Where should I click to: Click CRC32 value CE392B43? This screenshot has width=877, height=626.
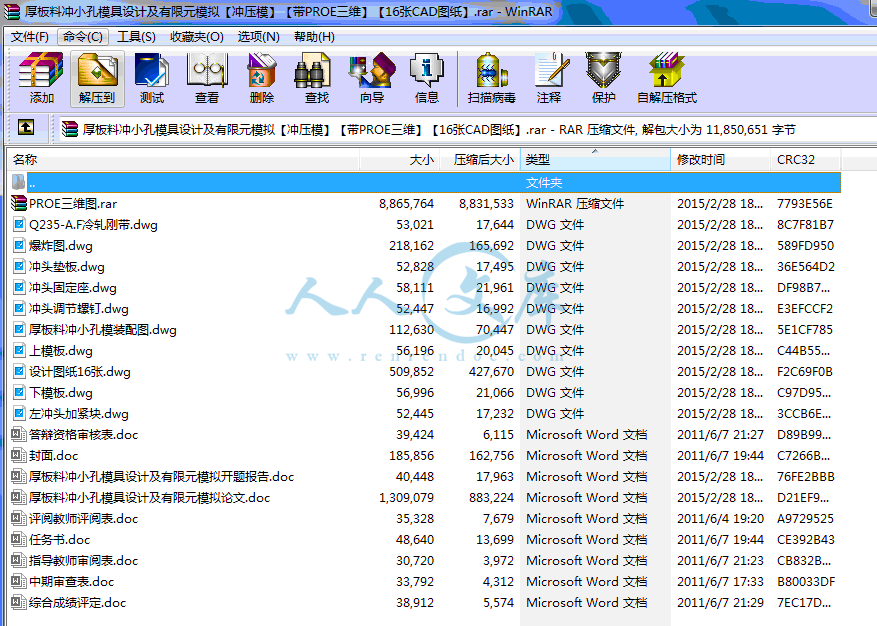pos(806,539)
